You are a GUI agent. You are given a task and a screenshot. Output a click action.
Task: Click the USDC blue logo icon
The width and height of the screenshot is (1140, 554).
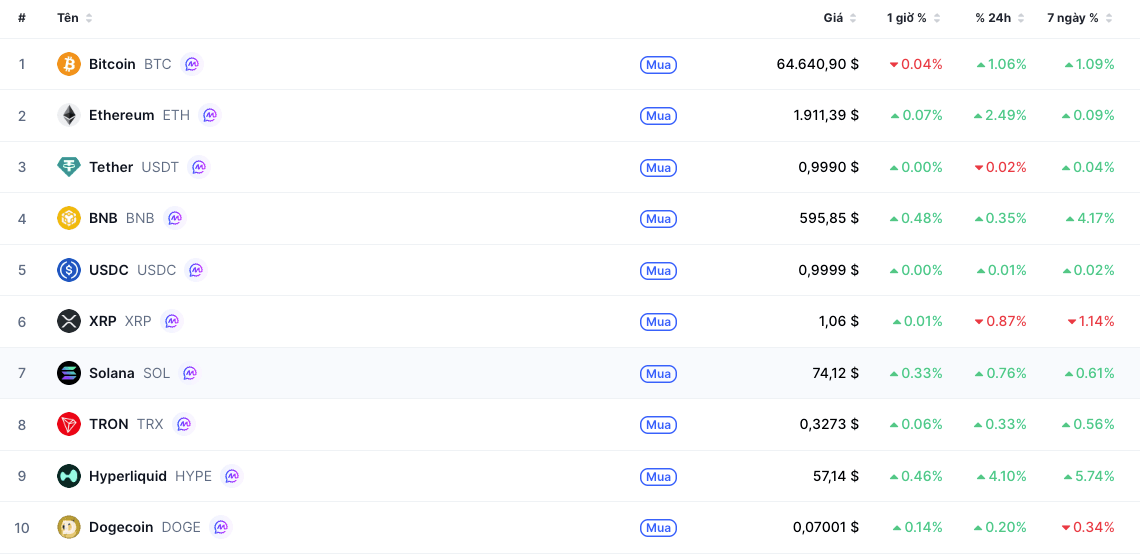[x=69, y=270]
